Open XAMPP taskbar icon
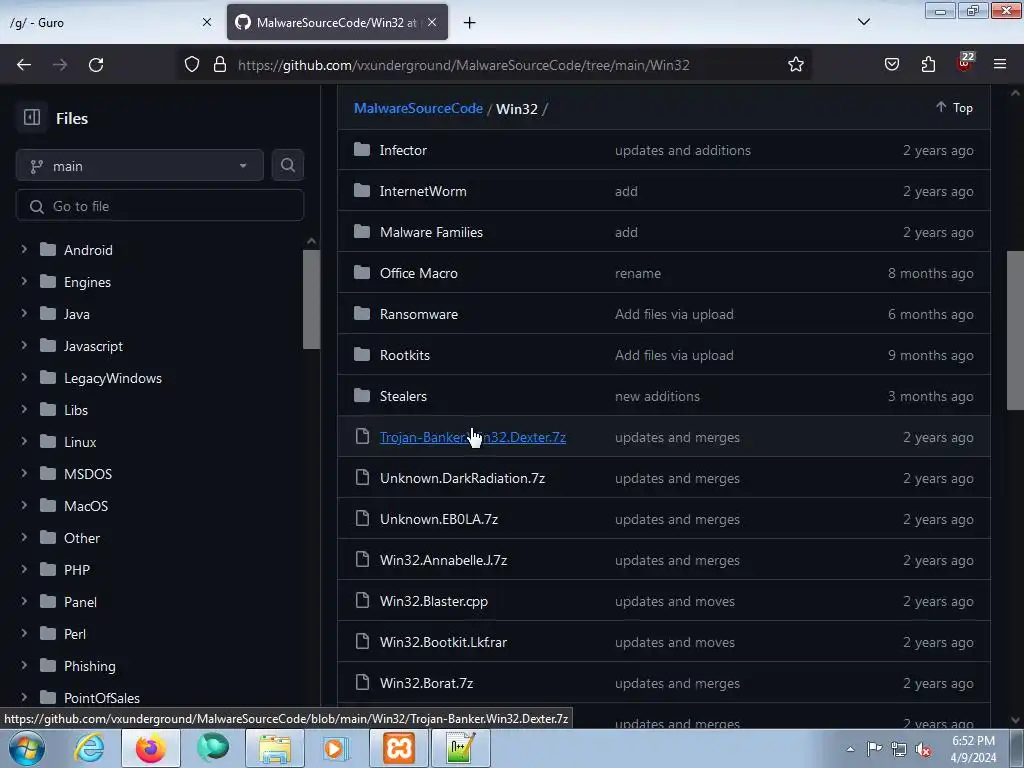1024x768 pixels. pyautogui.click(x=399, y=748)
